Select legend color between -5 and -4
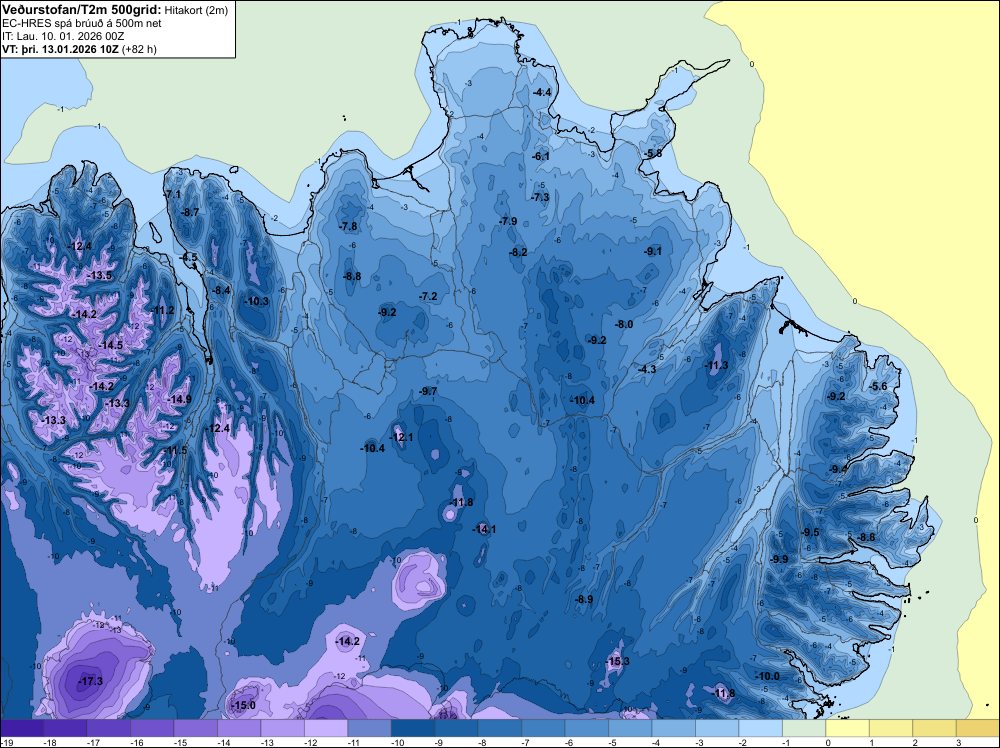 (630, 728)
